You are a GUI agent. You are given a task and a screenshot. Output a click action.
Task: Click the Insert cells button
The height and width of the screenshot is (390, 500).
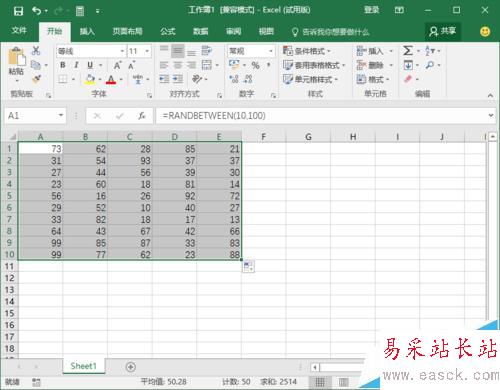(x=375, y=51)
